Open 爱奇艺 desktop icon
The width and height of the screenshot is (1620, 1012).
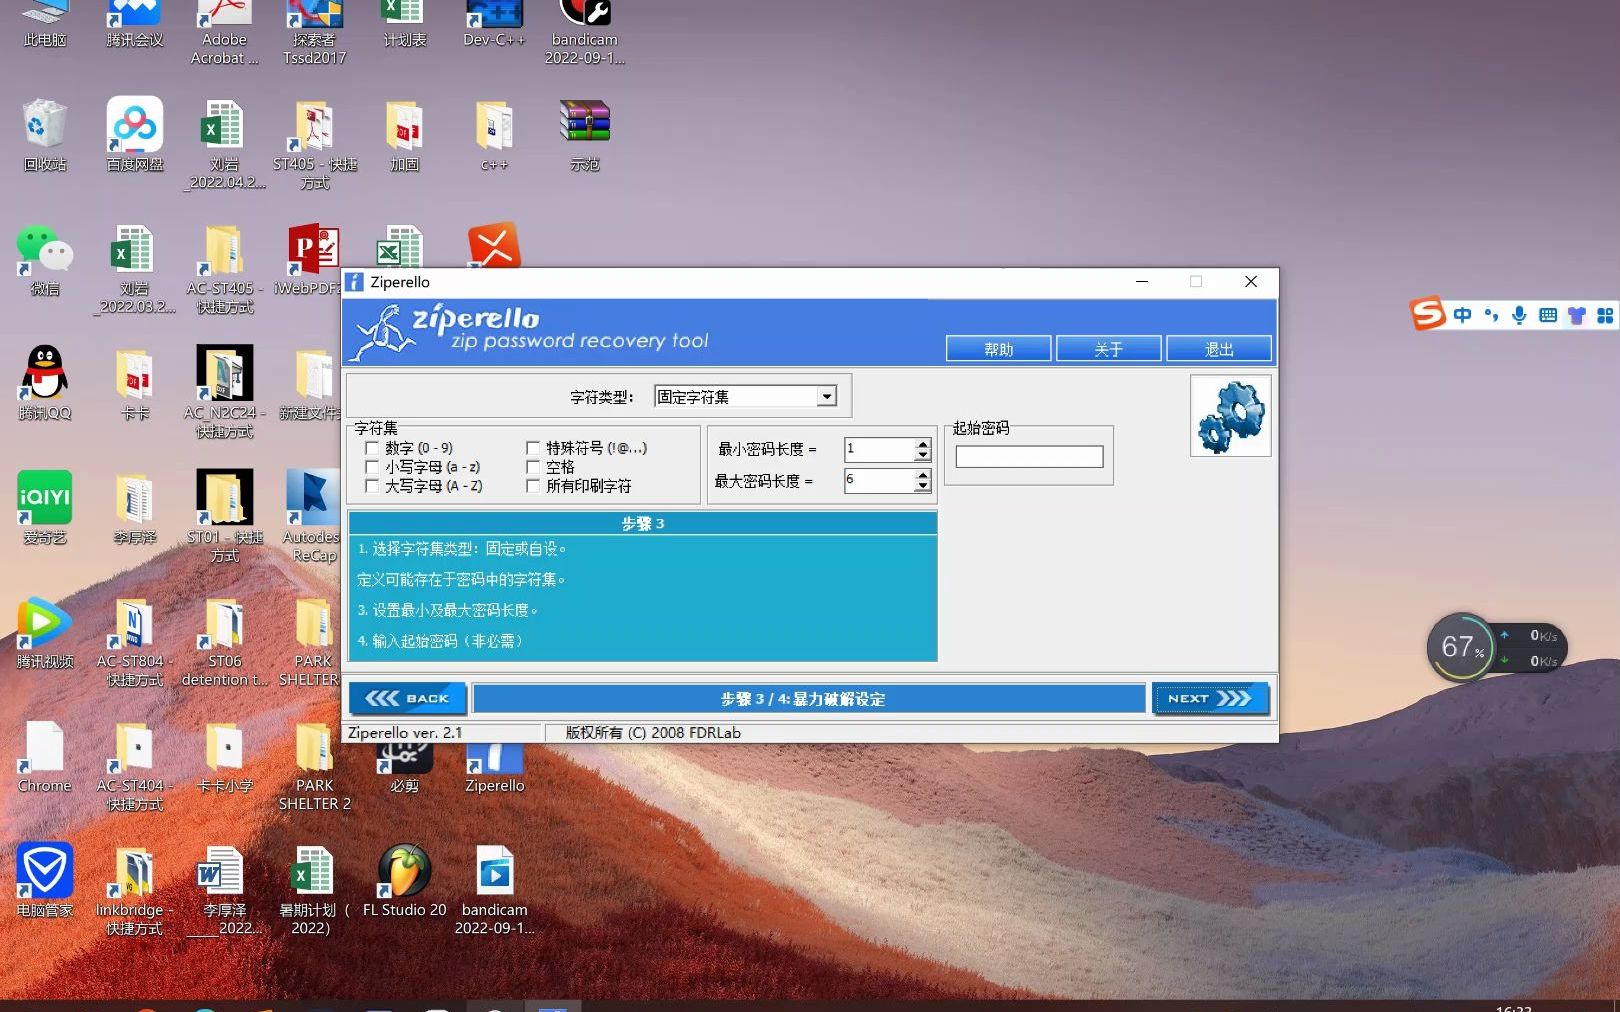tap(44, 509)
